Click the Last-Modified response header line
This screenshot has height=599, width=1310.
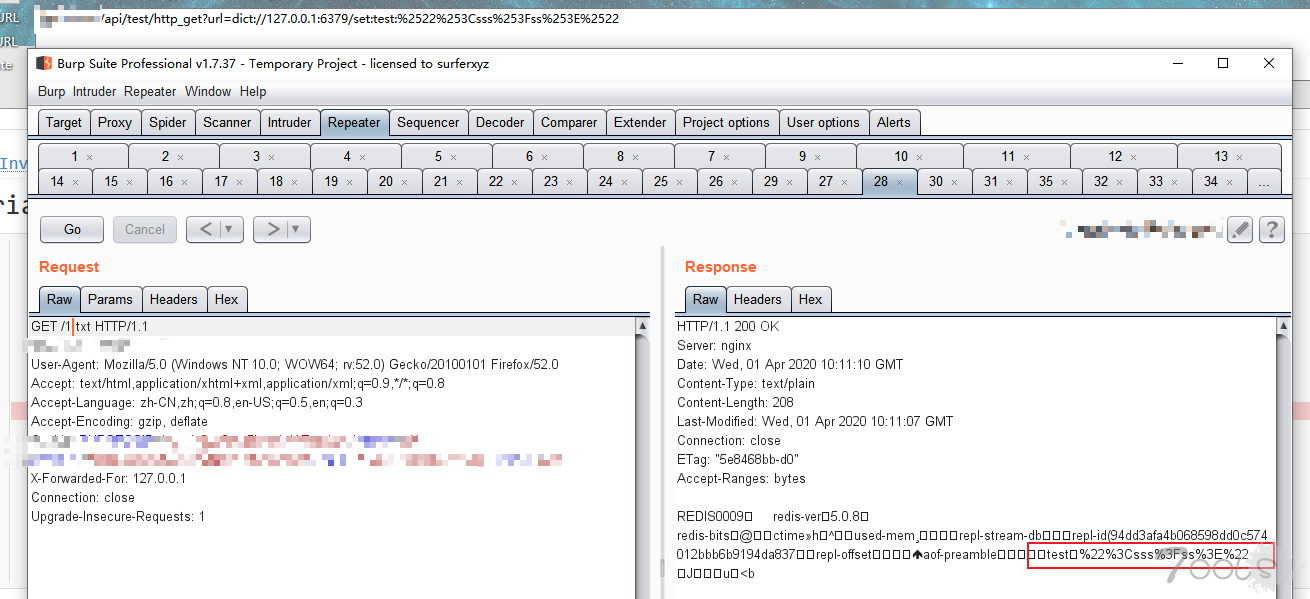click(815, 422)
